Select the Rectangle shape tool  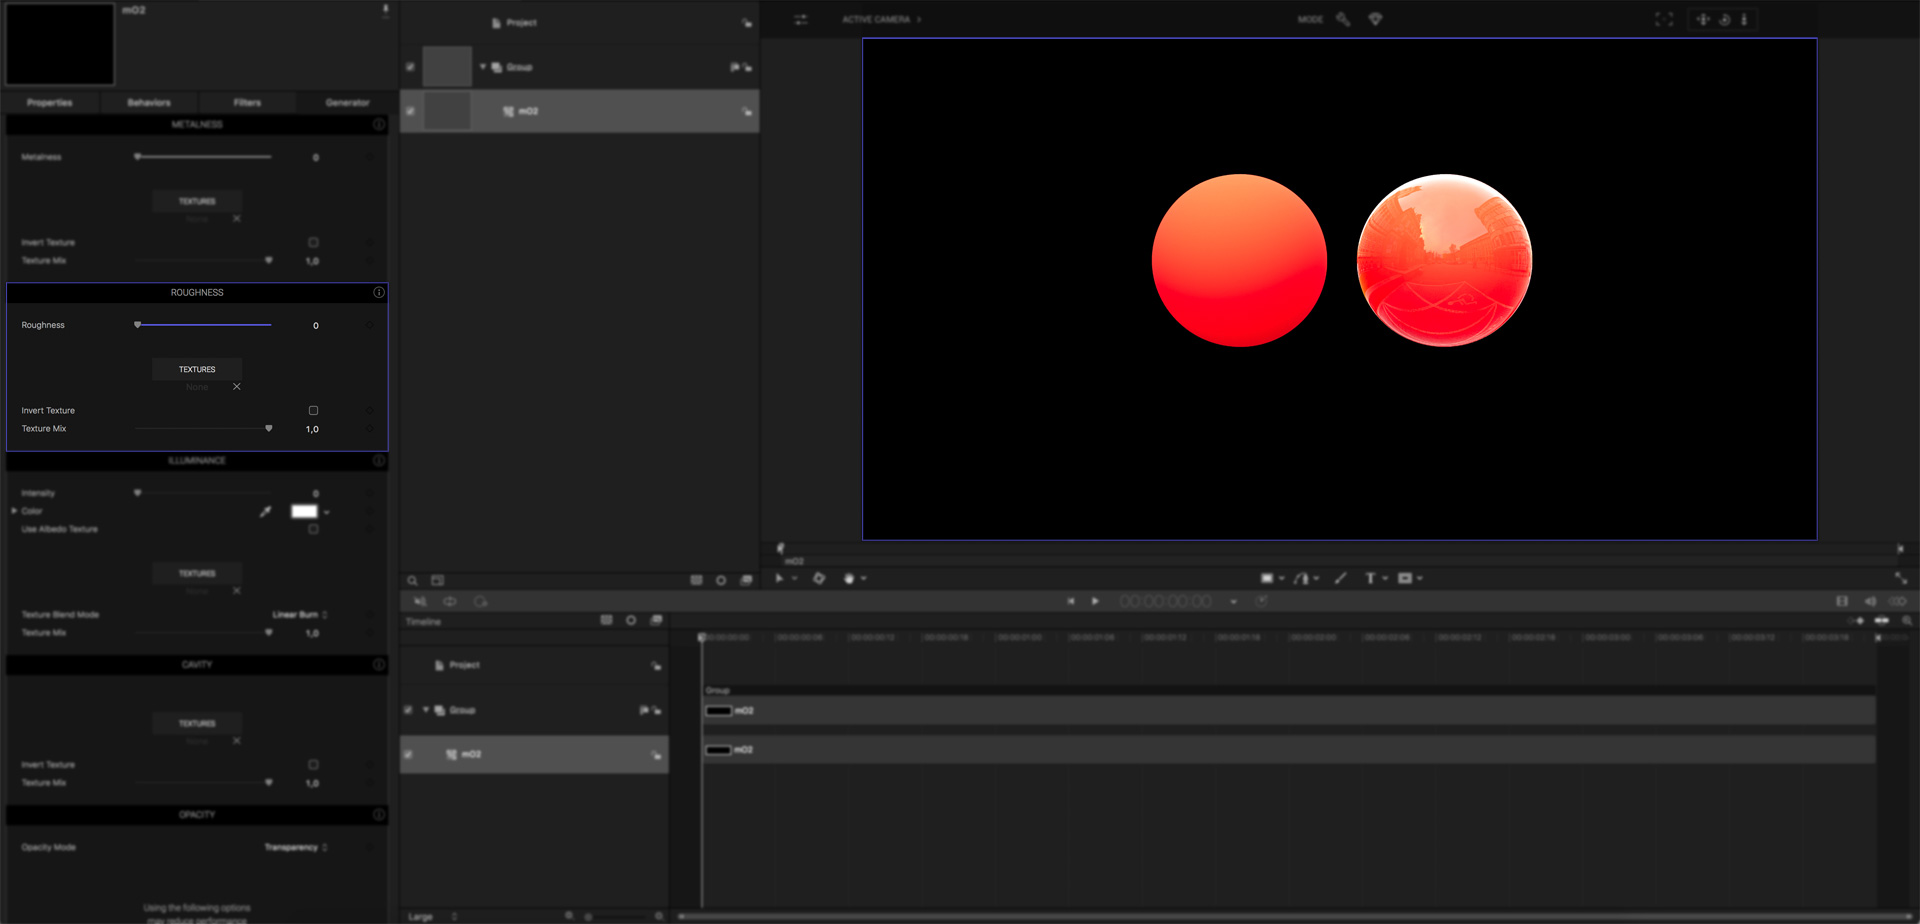pos(1266,578)
